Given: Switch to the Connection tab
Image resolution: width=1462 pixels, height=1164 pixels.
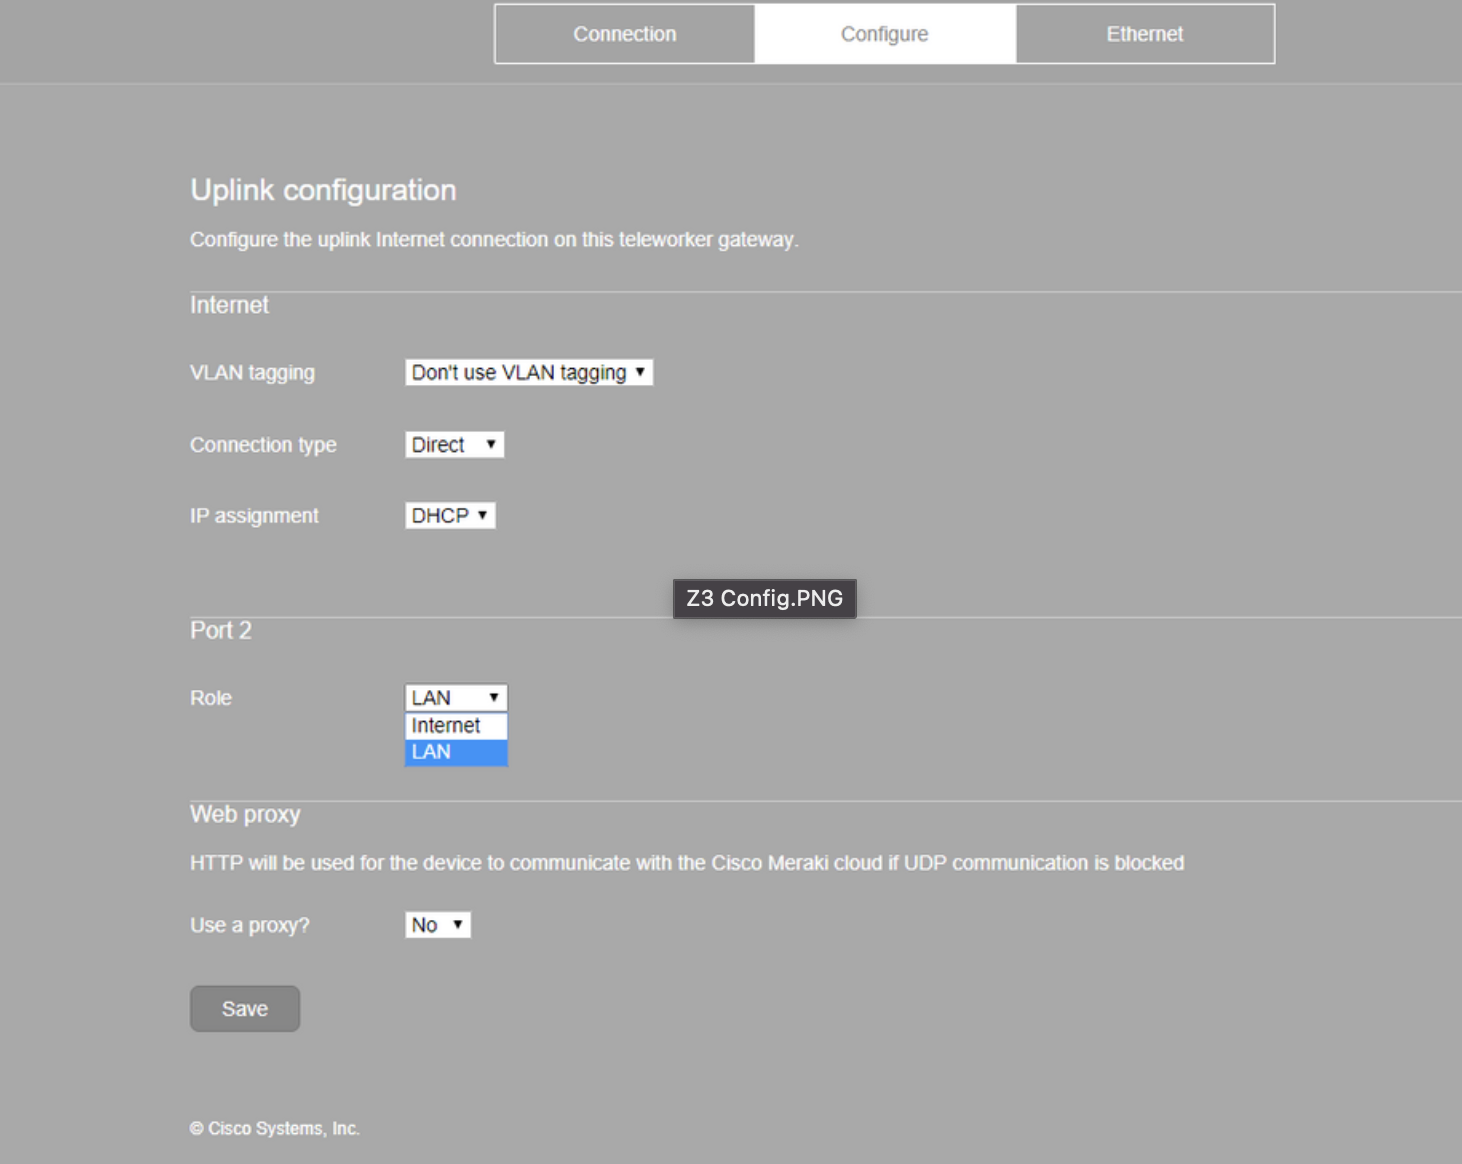Looking at the screenshot, I should click(624, 33).
